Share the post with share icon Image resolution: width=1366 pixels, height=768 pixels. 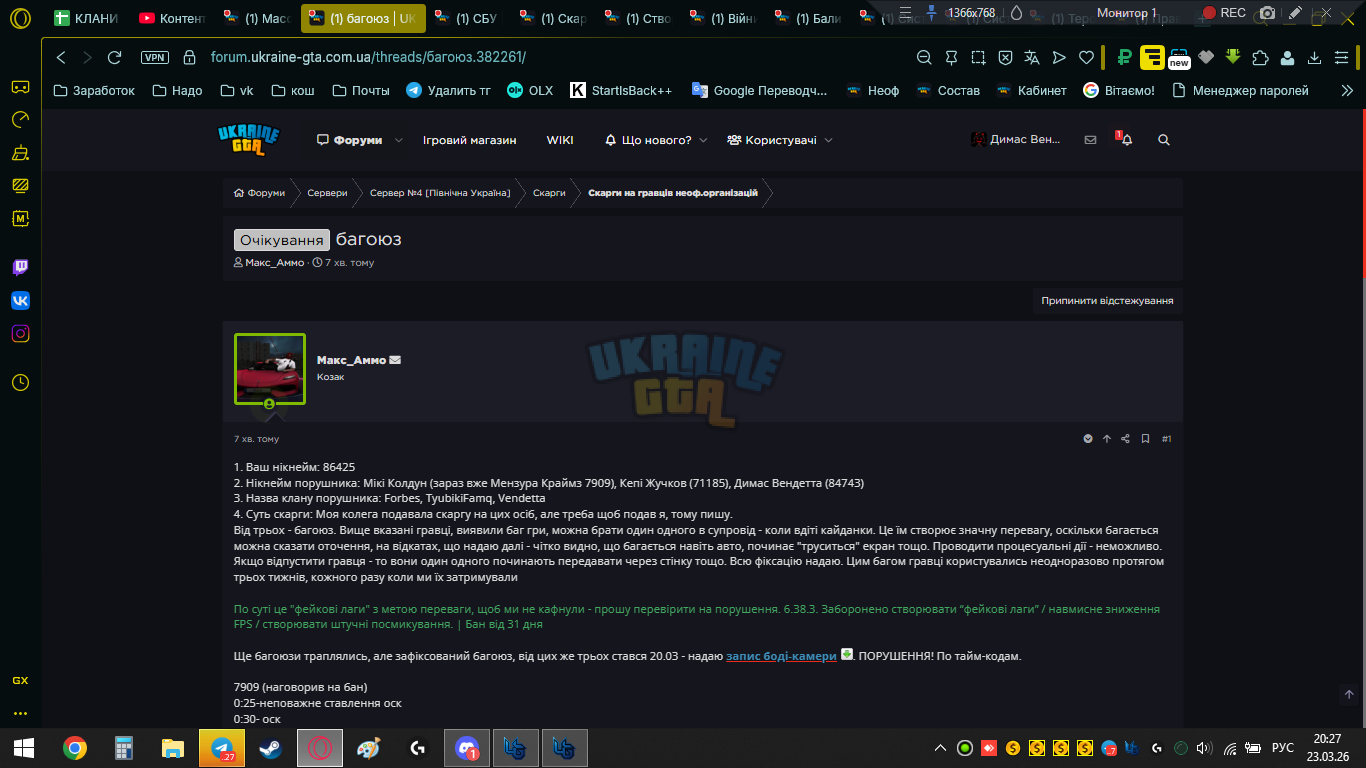click(1126, 439)
